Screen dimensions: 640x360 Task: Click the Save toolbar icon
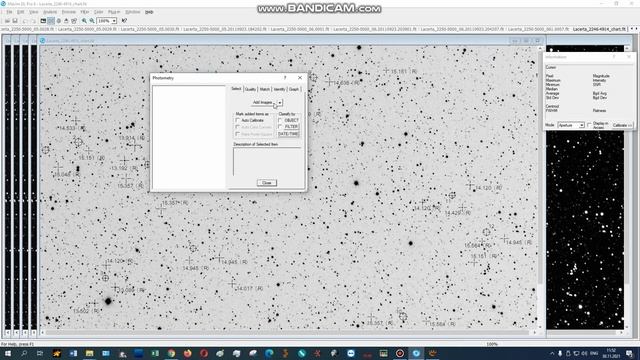click(x=15, y=21)
